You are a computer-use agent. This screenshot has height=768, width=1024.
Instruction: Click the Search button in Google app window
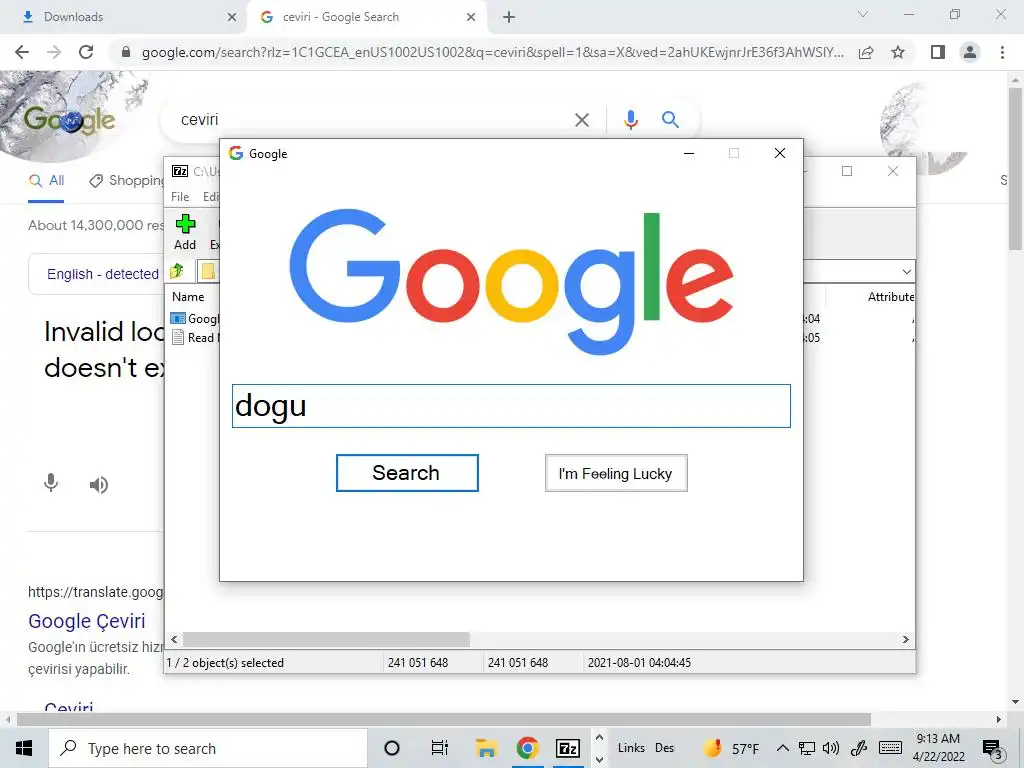[407, 473]
